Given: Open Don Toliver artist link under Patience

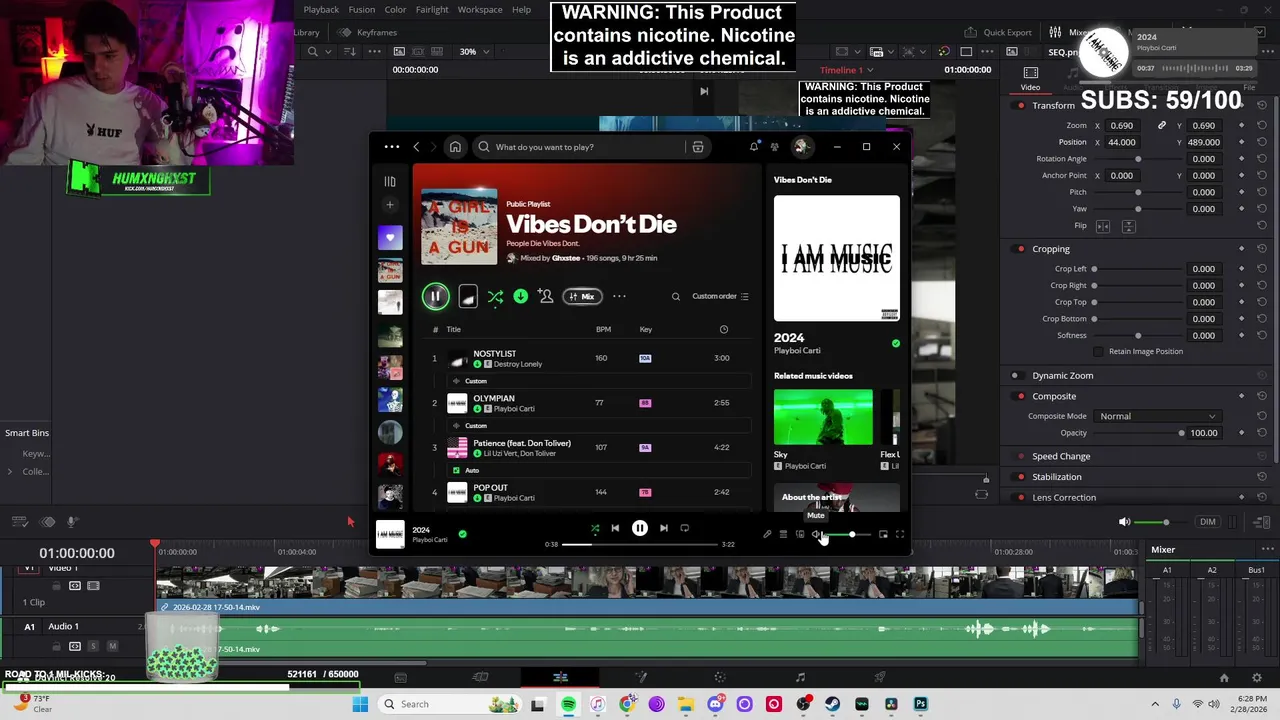Looking at the screenshot, I should (x=537, y=453).
